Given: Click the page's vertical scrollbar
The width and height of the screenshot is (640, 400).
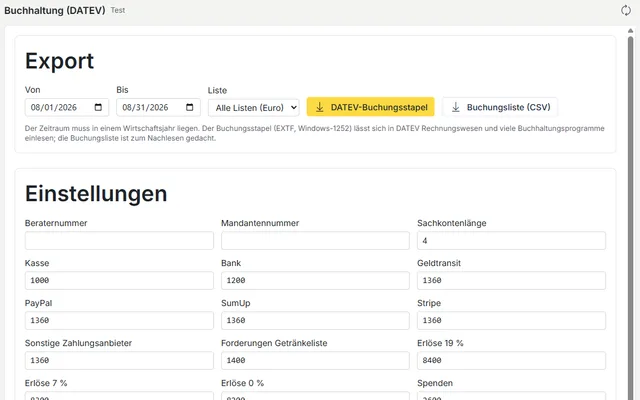Looking at the screenshot, I should [630, 218].
